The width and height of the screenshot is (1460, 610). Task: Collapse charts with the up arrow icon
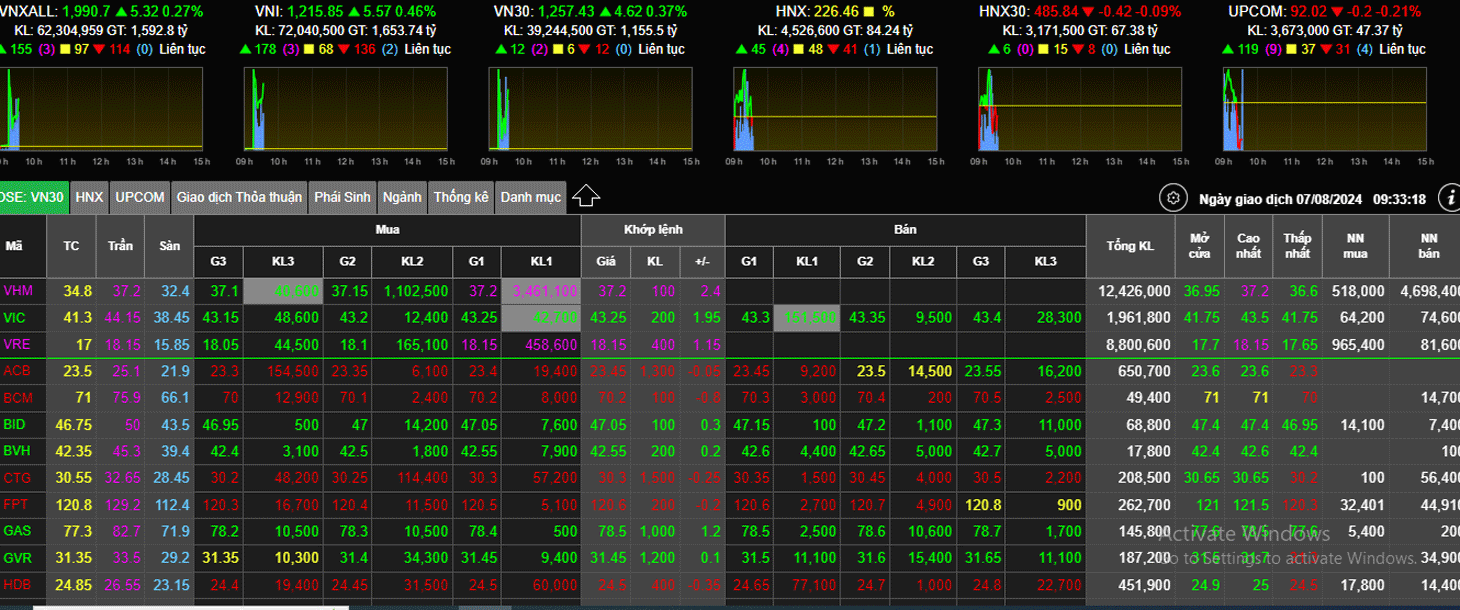tap(586, 197)
